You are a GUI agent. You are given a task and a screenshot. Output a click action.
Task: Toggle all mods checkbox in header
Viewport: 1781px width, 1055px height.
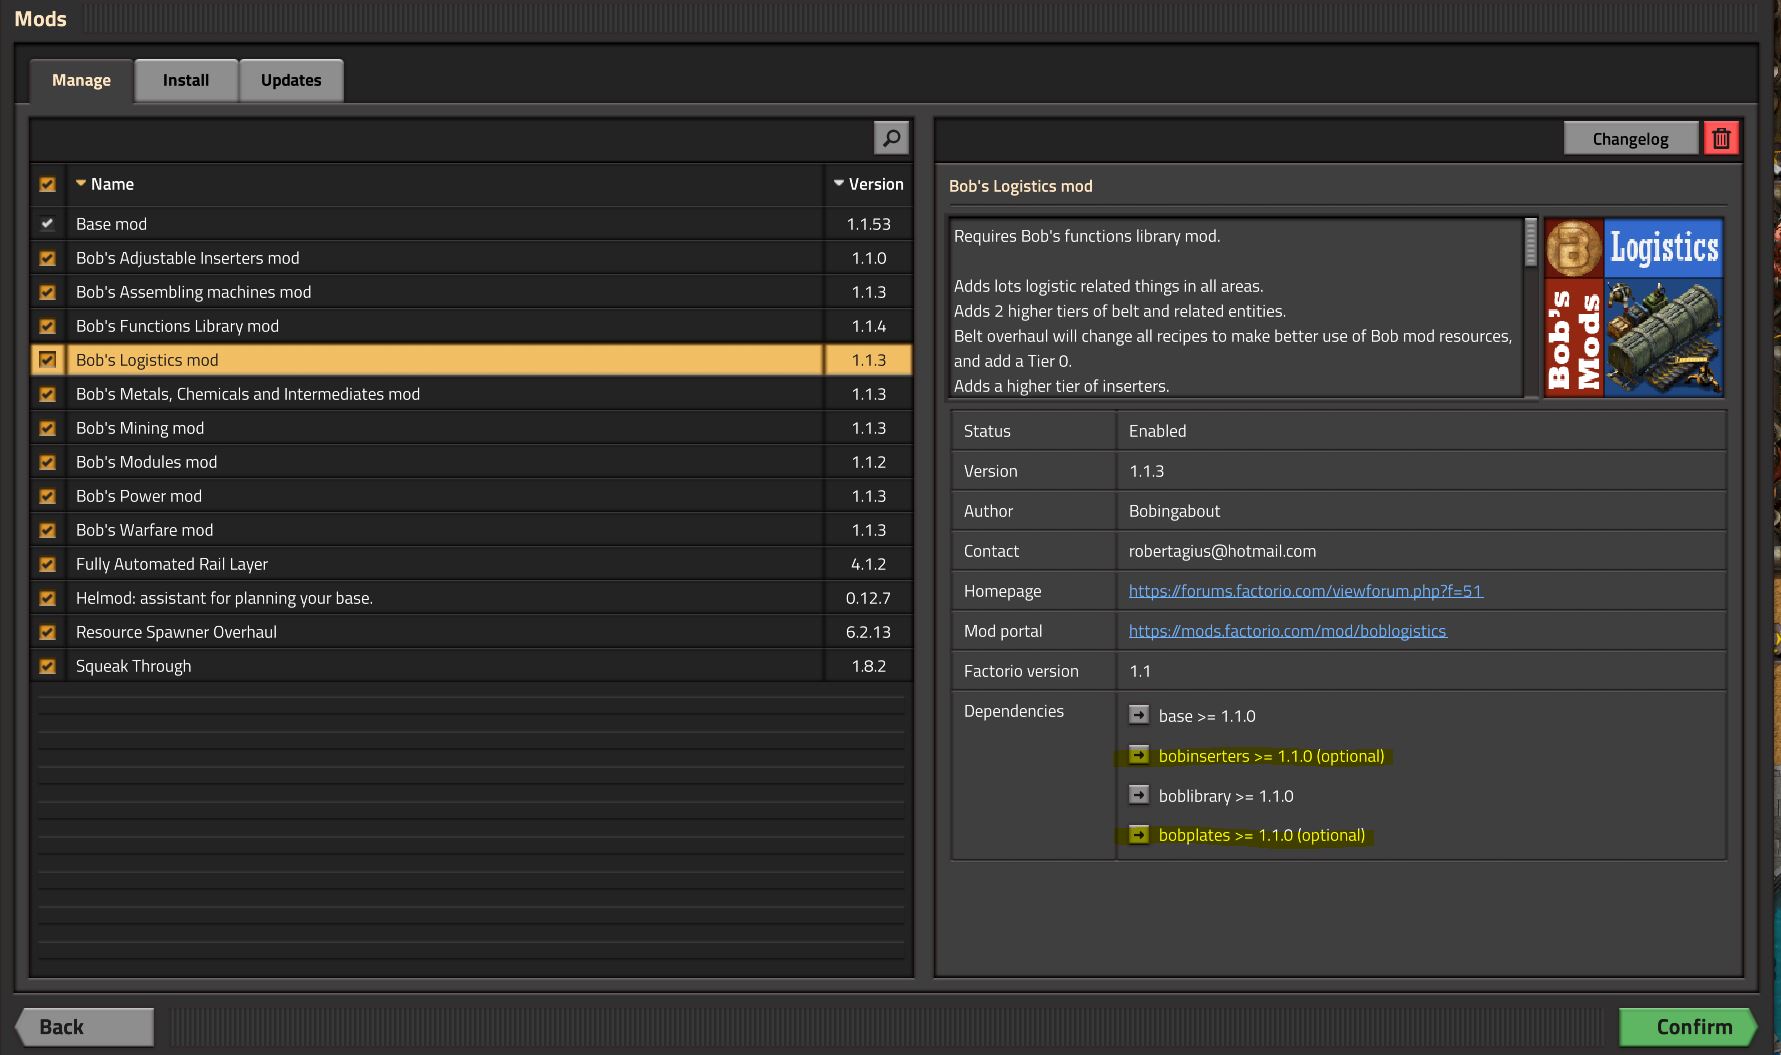point(47,184)
